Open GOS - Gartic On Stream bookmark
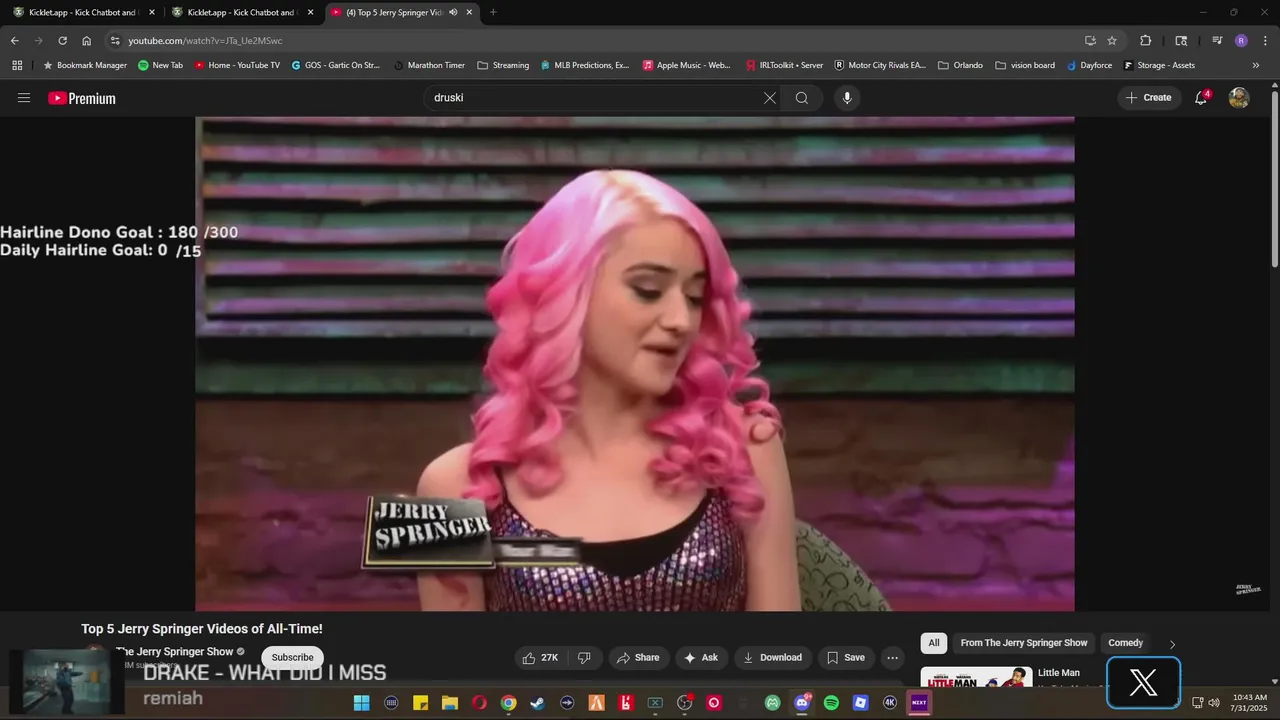Screen dimensions: 1280x720 (336, 65)
